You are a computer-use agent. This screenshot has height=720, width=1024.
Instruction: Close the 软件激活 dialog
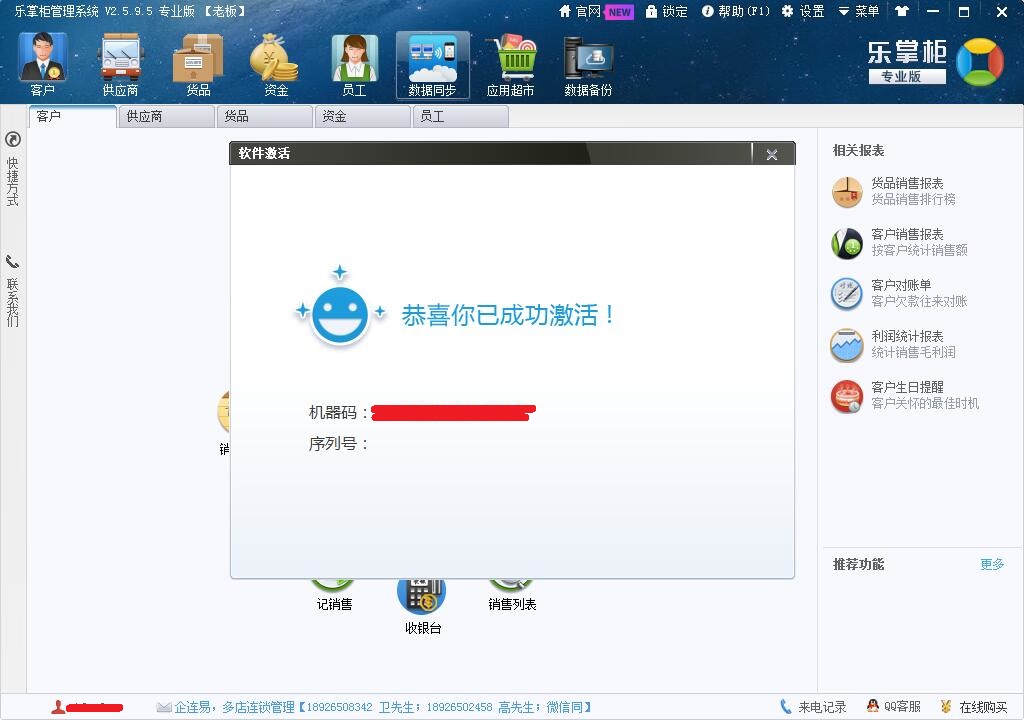(772, 154)
